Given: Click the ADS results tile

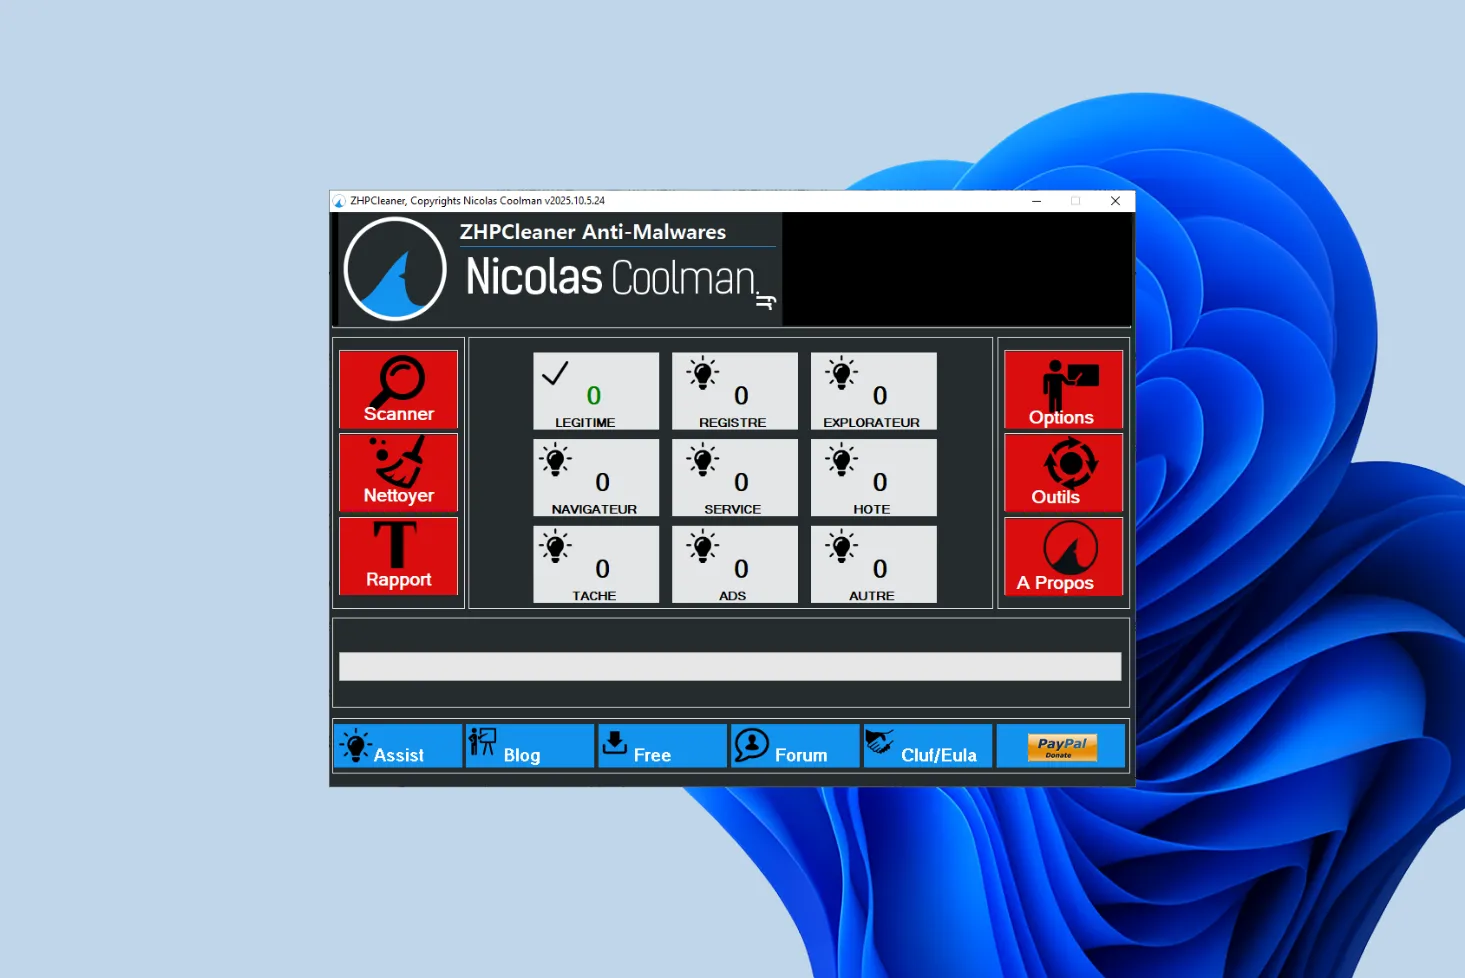Looking at the screenshot, I should (734, 565).
